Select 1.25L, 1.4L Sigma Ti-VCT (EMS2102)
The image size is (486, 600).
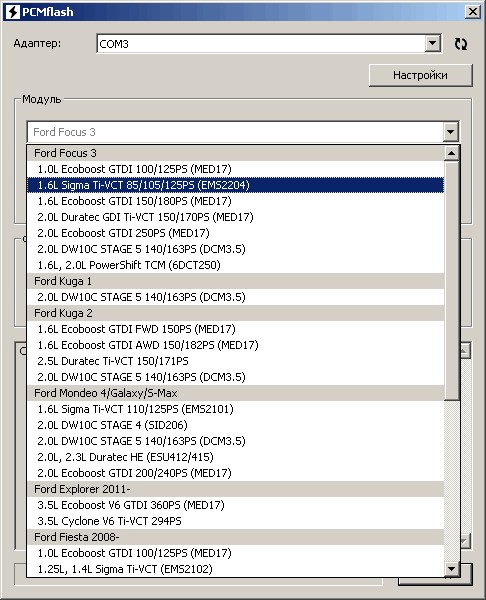(235, 569)
